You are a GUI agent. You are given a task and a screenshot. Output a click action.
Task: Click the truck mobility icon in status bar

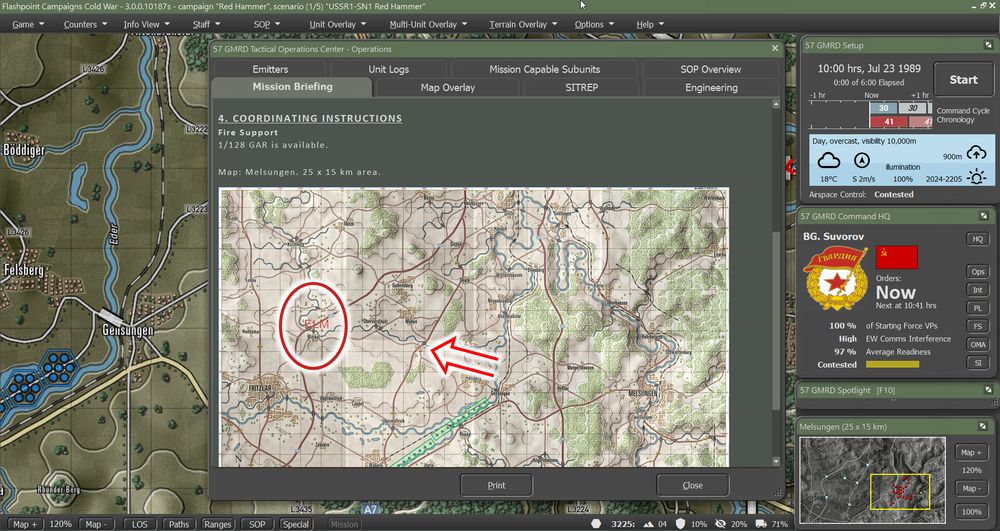(760, 524)
